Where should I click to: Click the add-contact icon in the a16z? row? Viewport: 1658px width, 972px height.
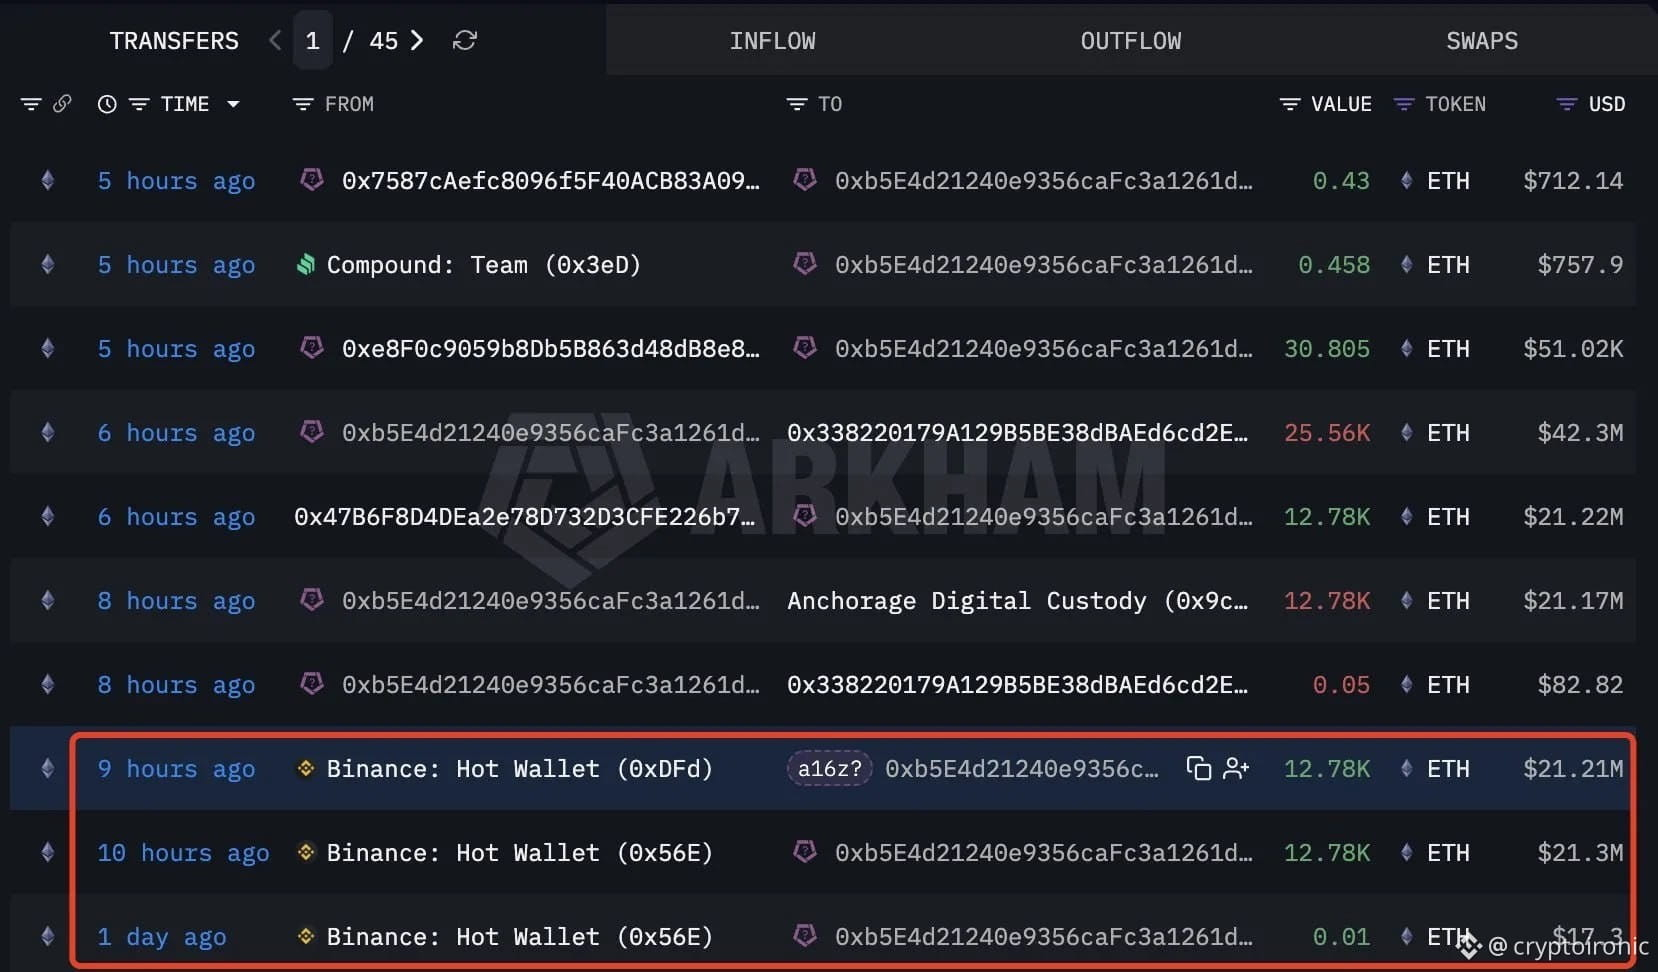tap(1236, 768)
